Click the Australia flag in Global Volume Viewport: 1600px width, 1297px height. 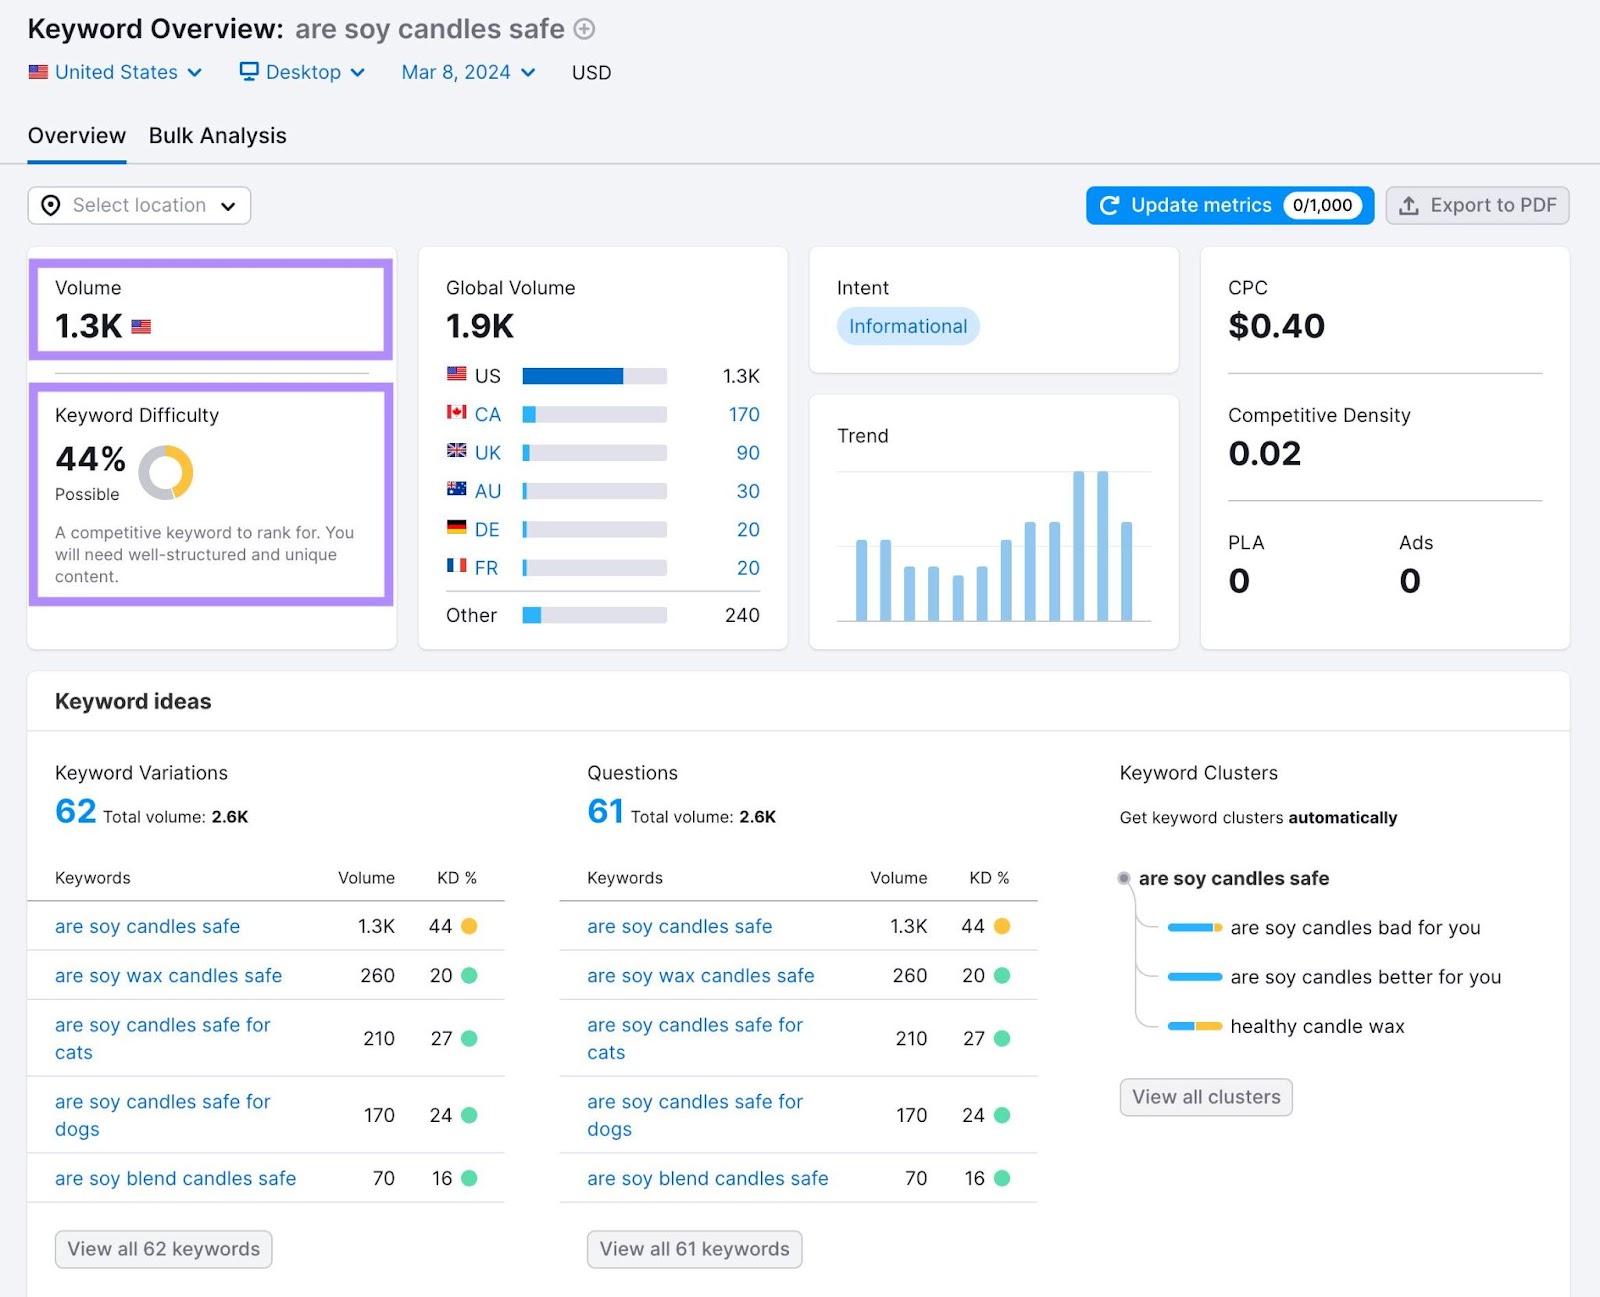[x=456, y=489]
